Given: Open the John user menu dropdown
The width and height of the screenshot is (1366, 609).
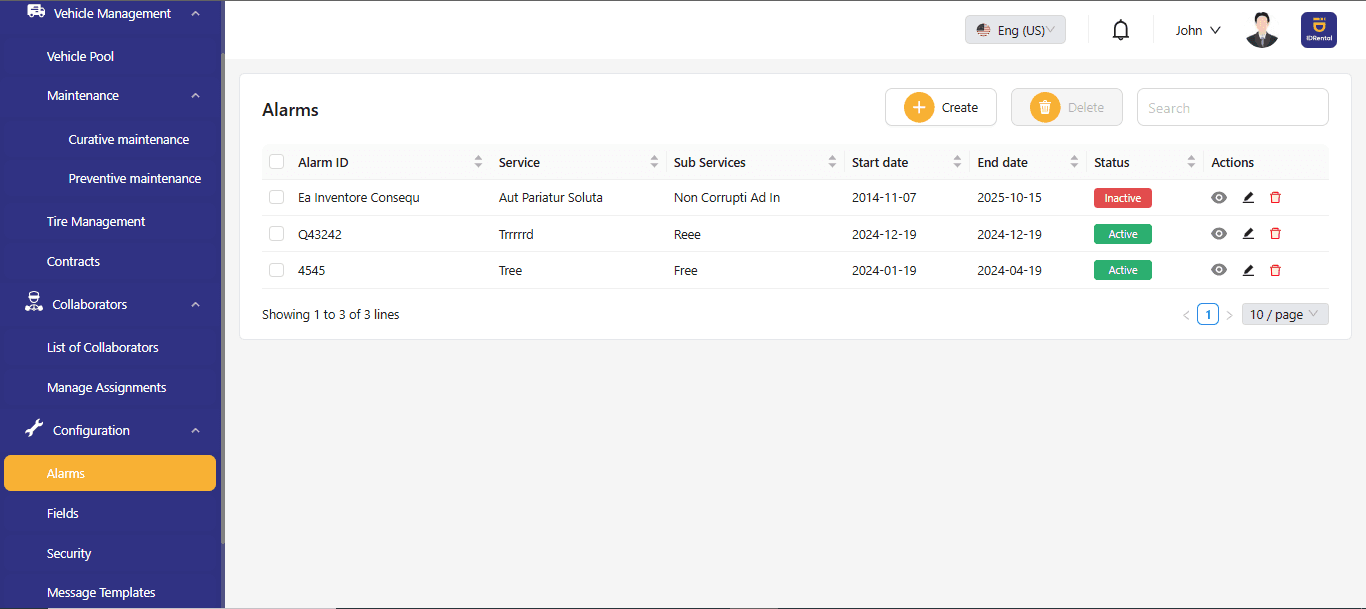Looking at the screenshot, I should (1198, 30).
